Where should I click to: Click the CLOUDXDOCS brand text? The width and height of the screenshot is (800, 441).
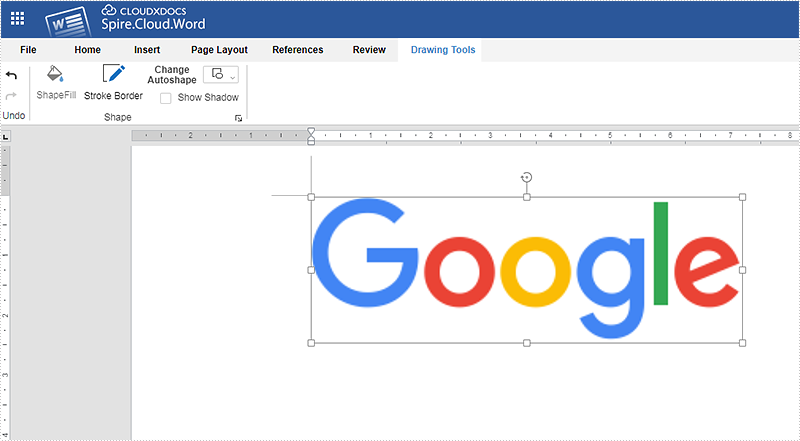tap(153, 11)
